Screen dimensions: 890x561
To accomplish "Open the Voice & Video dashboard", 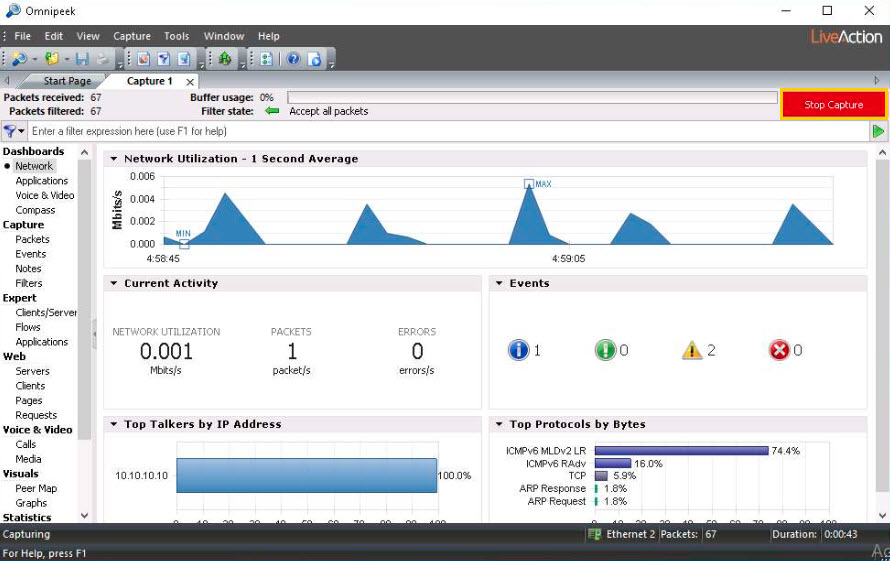I will (45, 195).
